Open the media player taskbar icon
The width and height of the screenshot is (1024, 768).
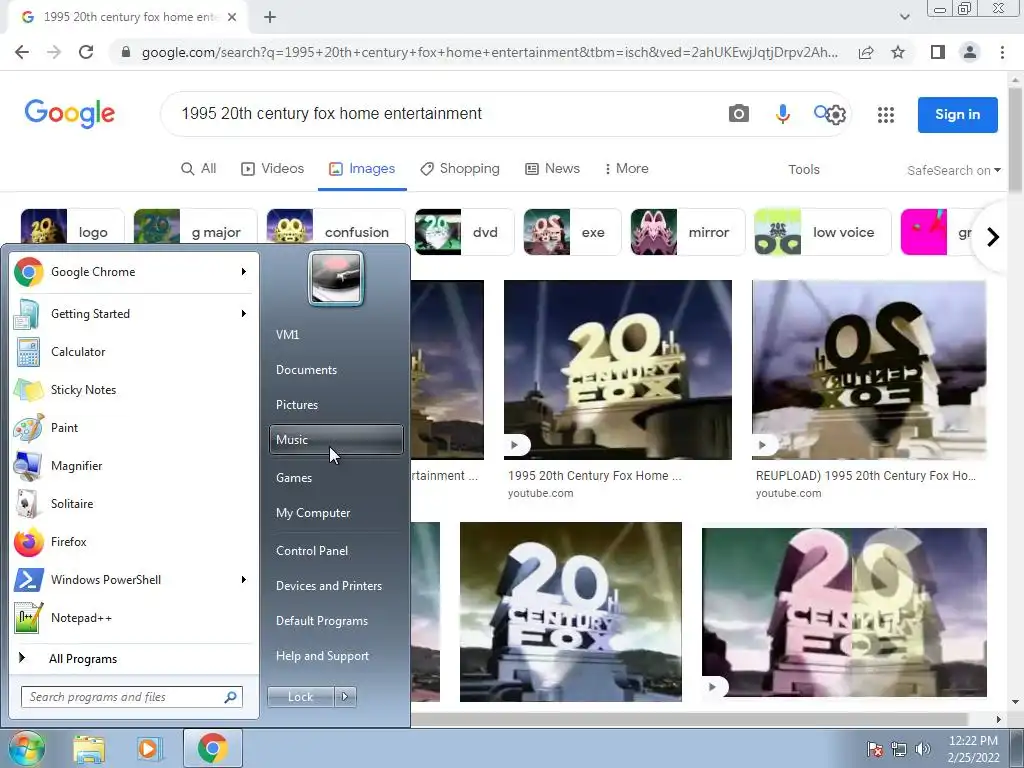coord(149,749)
